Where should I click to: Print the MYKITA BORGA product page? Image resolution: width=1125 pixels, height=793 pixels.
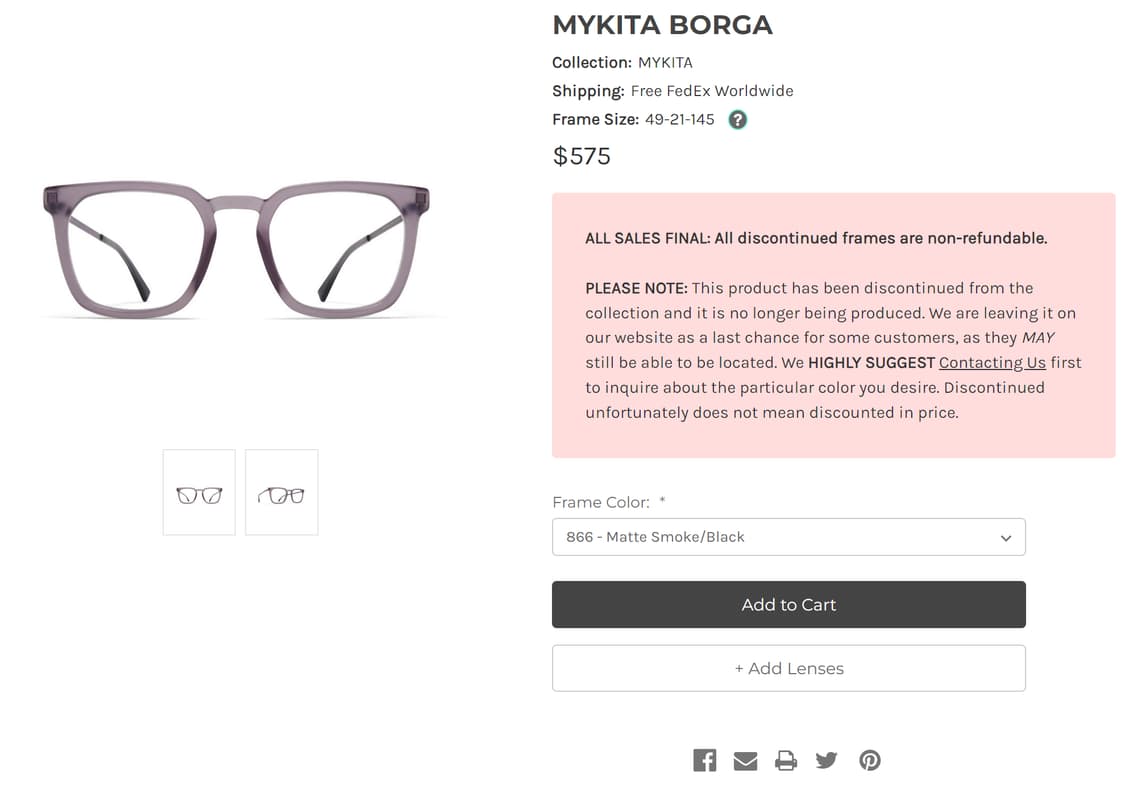coord(786,760)
